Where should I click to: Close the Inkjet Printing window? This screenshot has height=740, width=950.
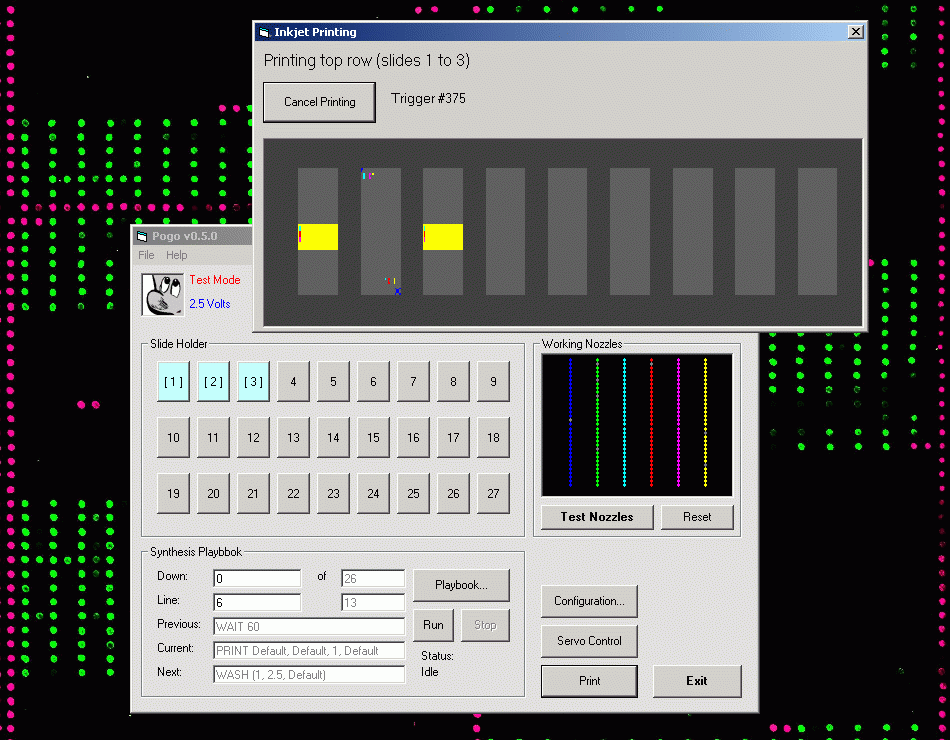[855, 32]
